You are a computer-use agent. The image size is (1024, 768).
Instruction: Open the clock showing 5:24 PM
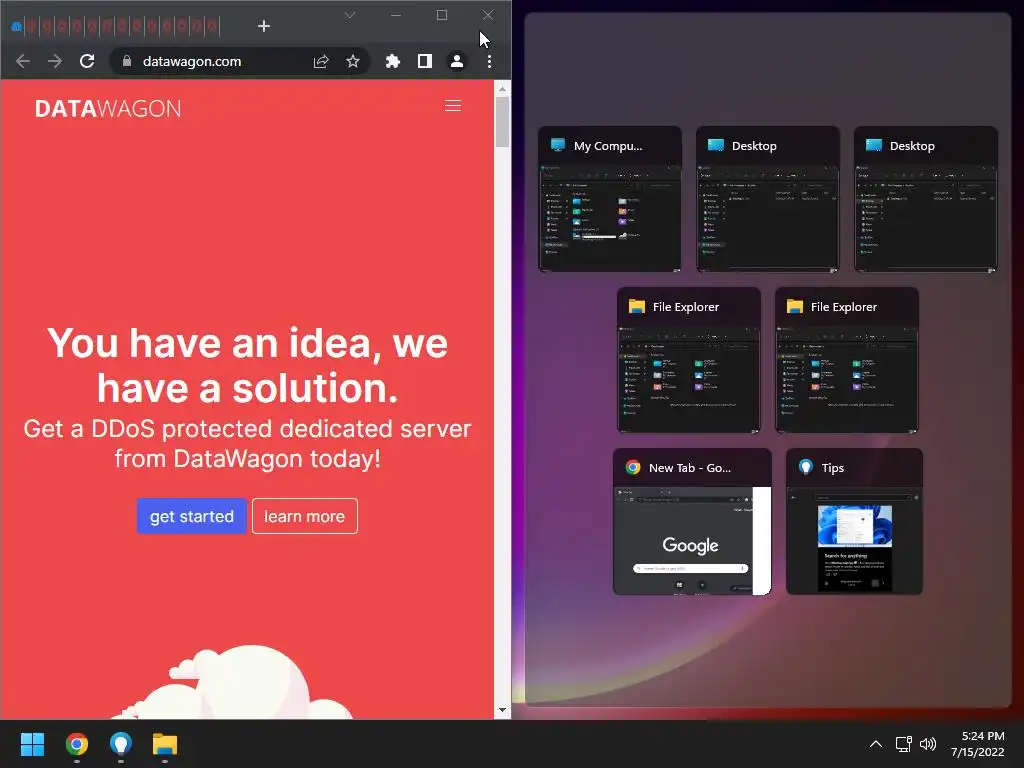(978, 744)
